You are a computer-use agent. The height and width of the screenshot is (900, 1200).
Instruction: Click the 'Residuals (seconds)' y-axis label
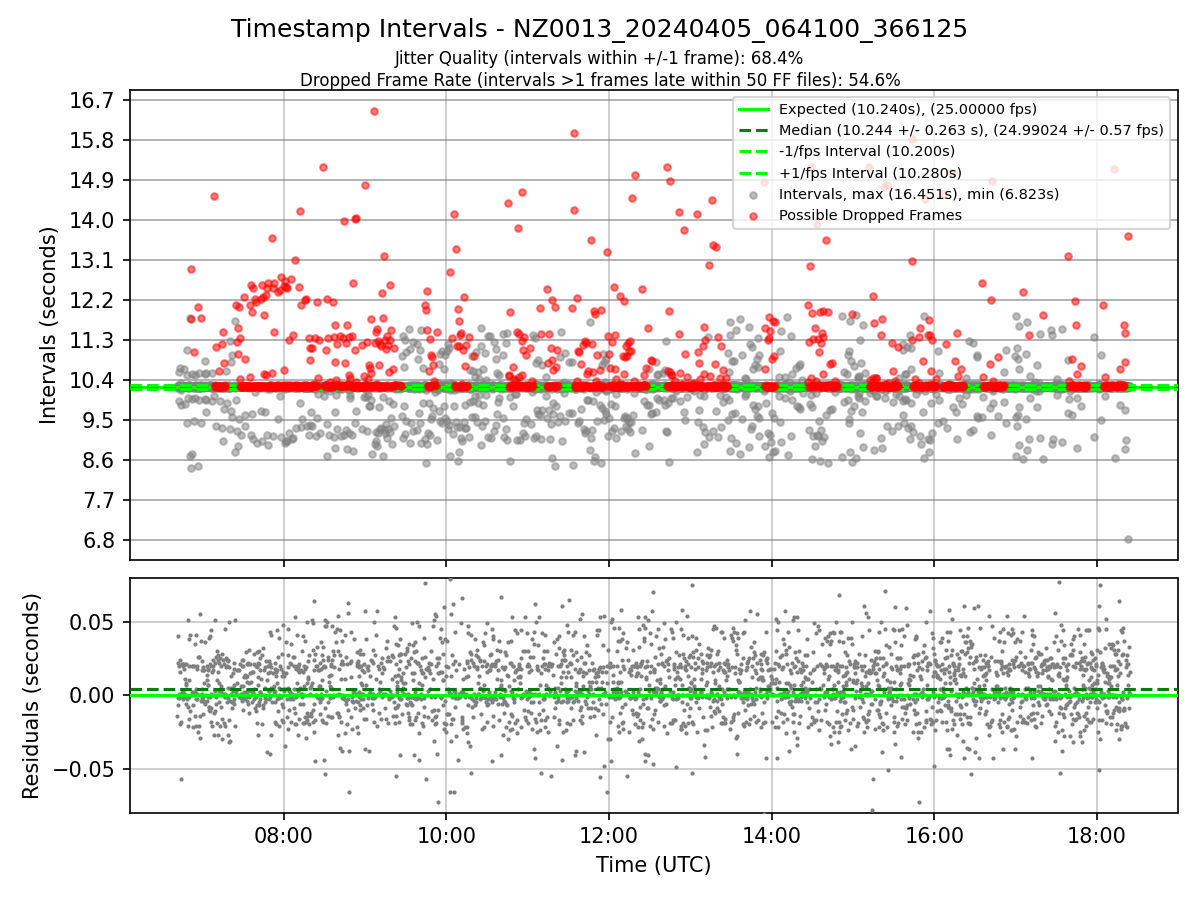[31, 696]
